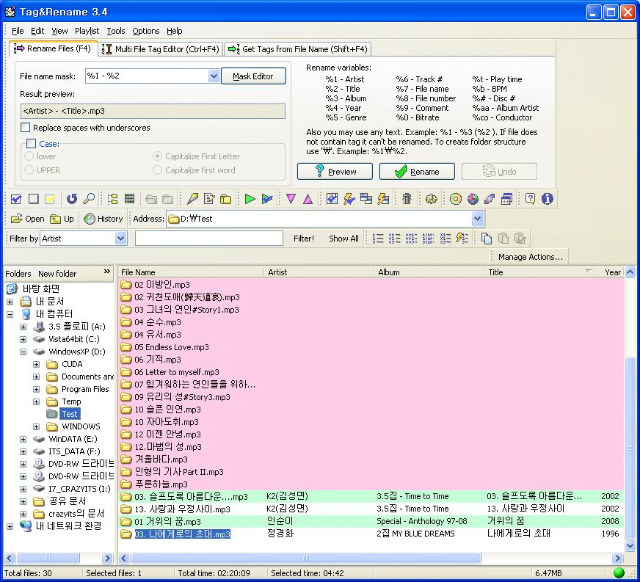
Task: Click the copy pages icon in filter row
Action: (x=486, y=238)
